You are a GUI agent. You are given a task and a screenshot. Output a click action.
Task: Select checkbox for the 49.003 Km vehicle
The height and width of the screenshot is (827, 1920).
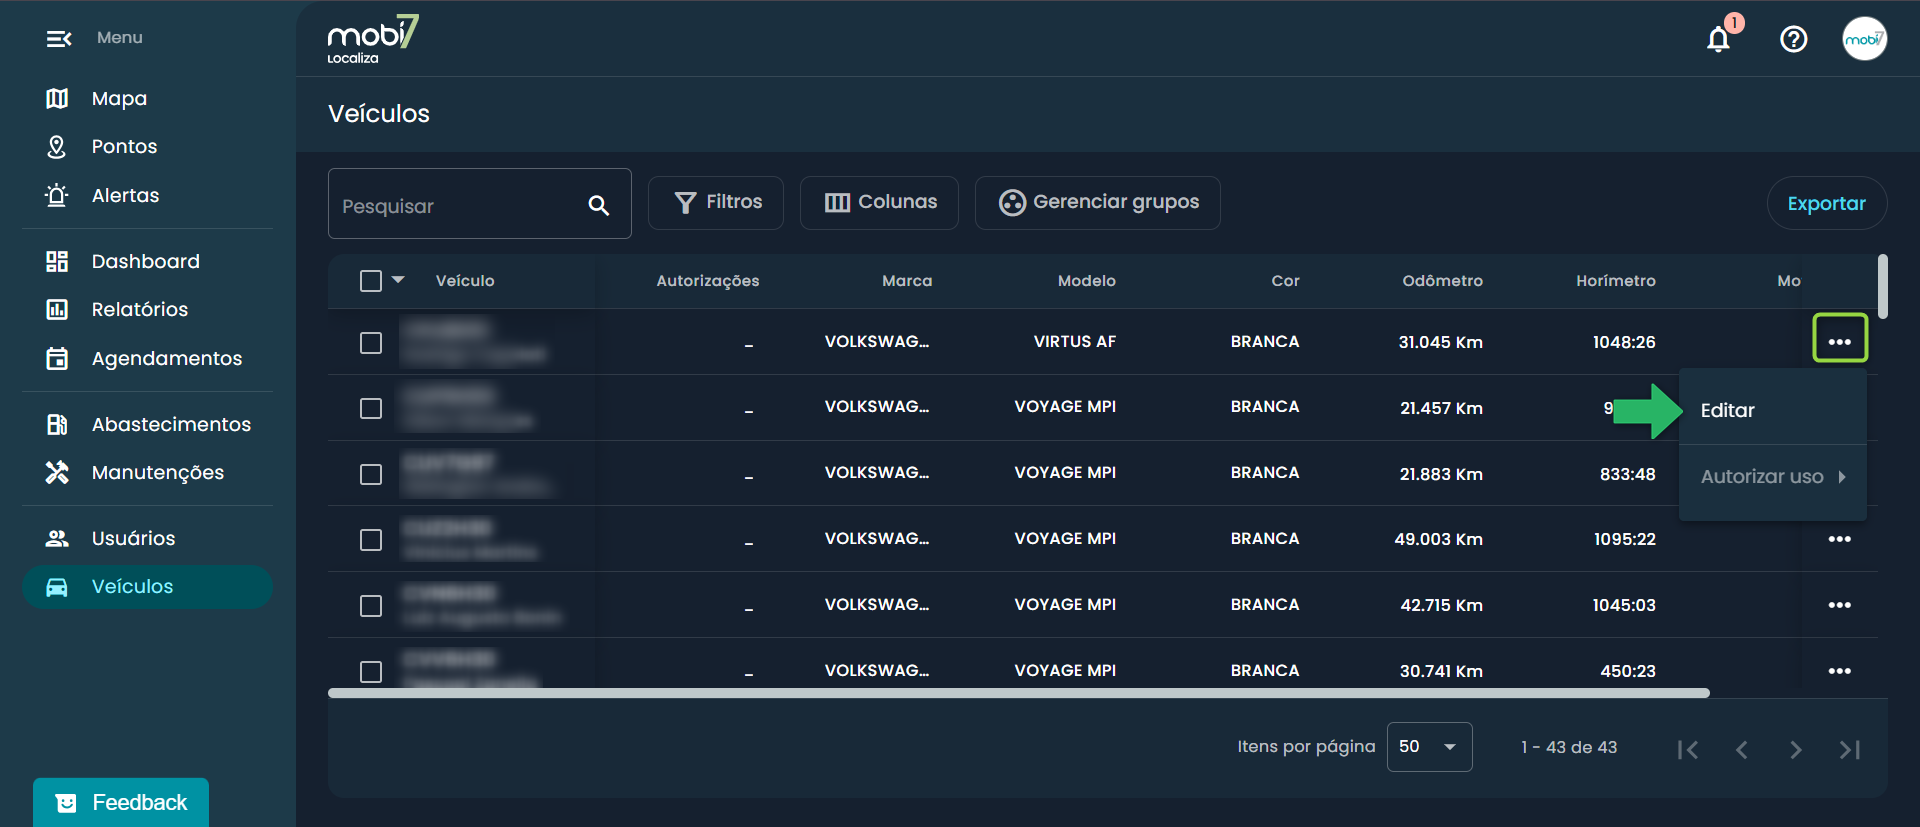pos(371,540)
